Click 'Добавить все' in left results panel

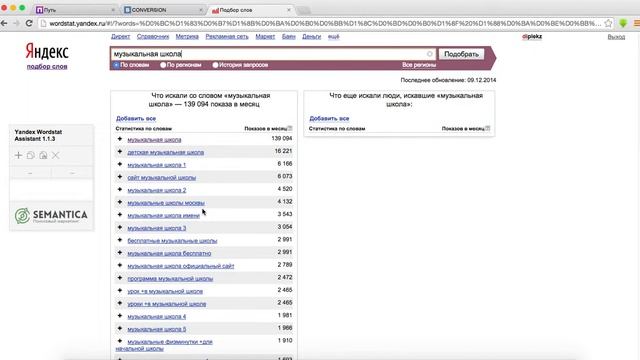[136, 118]
